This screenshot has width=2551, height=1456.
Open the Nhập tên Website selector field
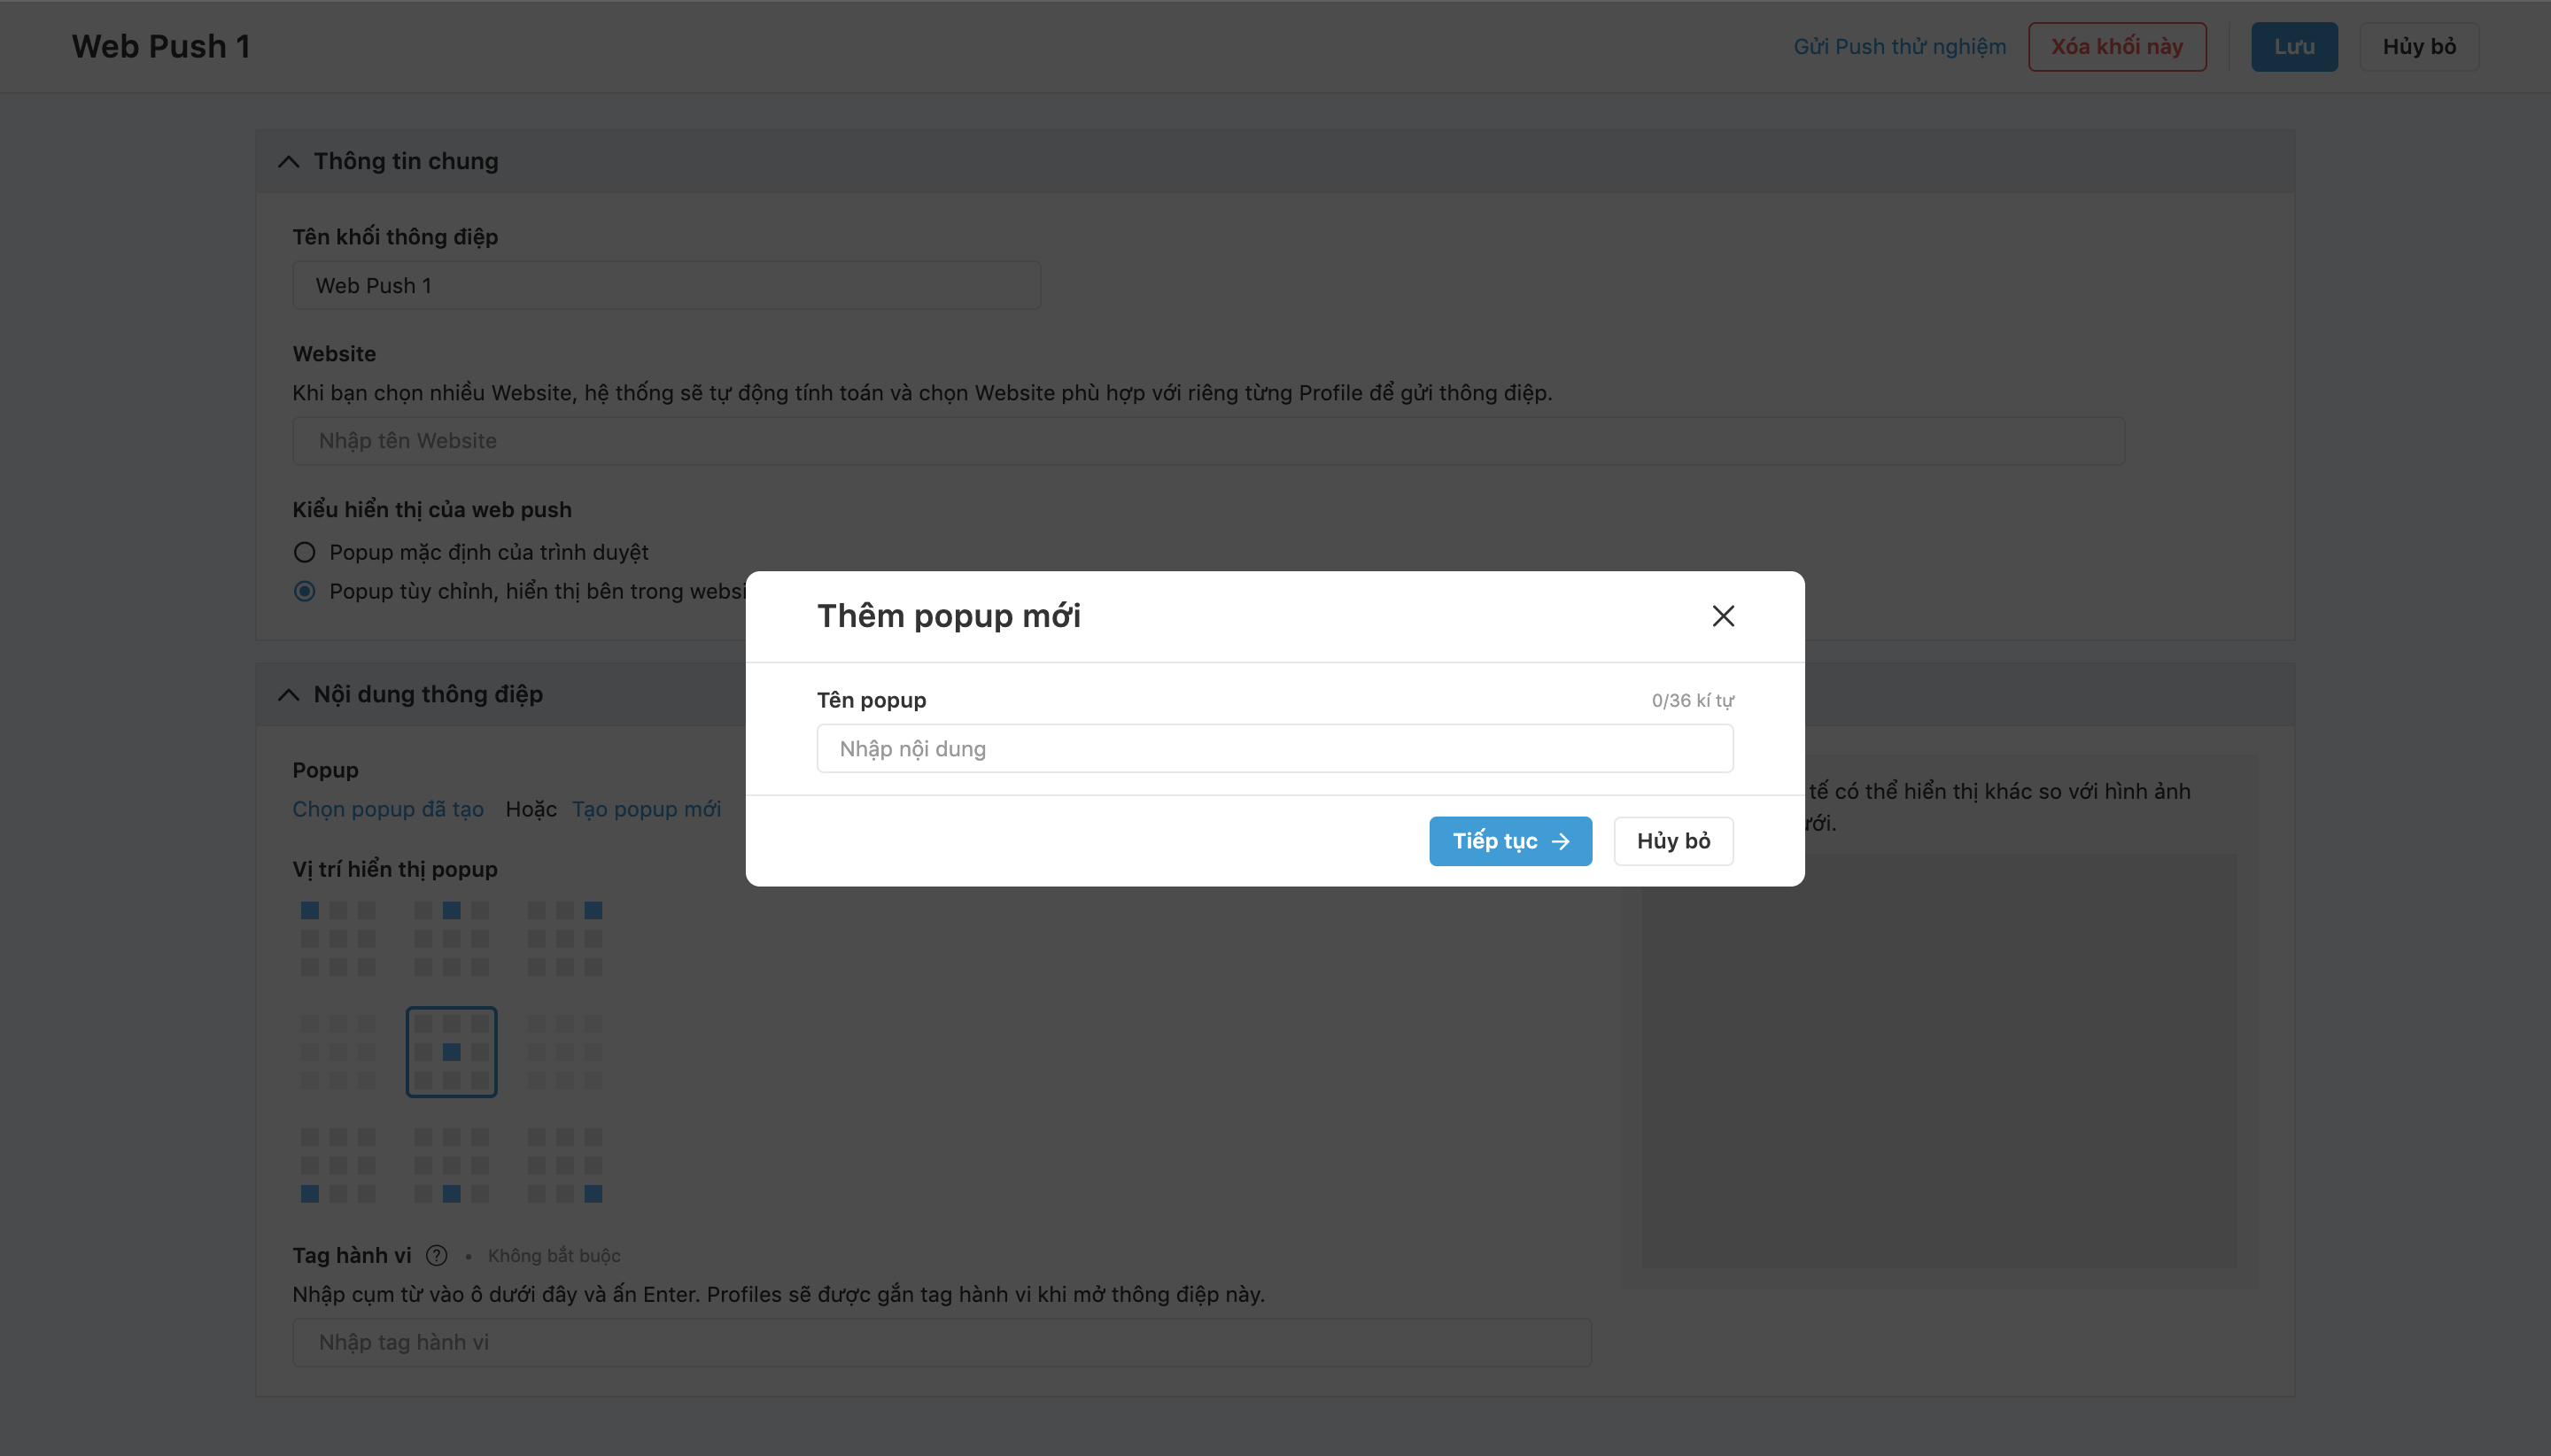[1207, 441]
